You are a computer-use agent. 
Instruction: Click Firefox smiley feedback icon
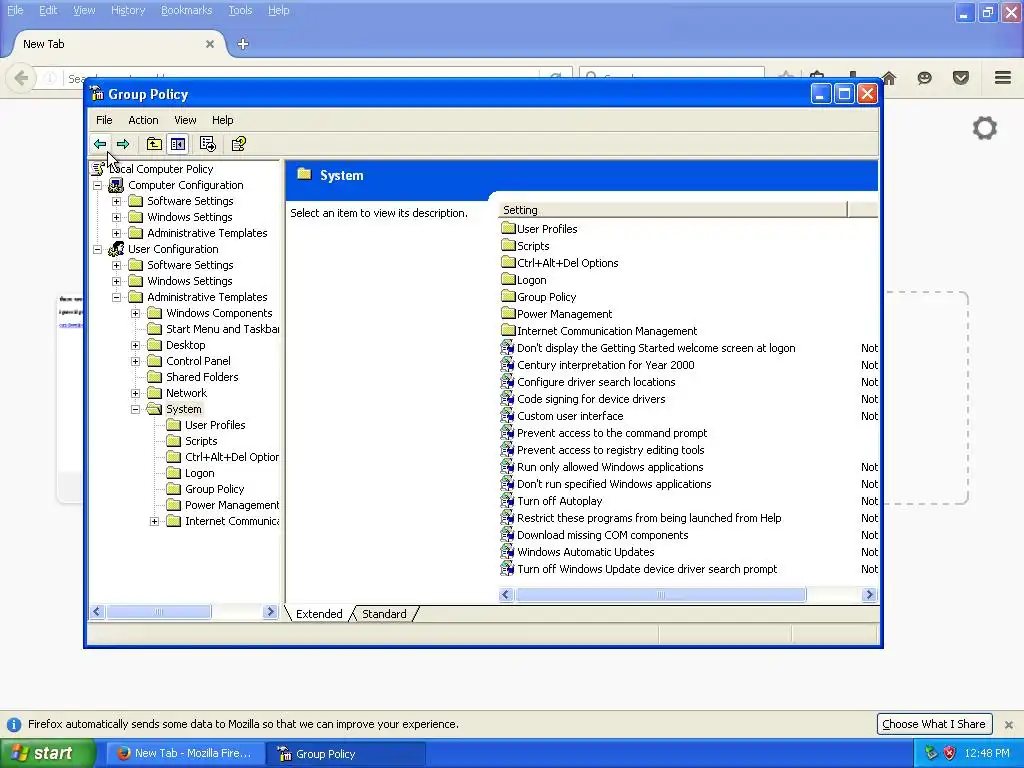[924, 78]
